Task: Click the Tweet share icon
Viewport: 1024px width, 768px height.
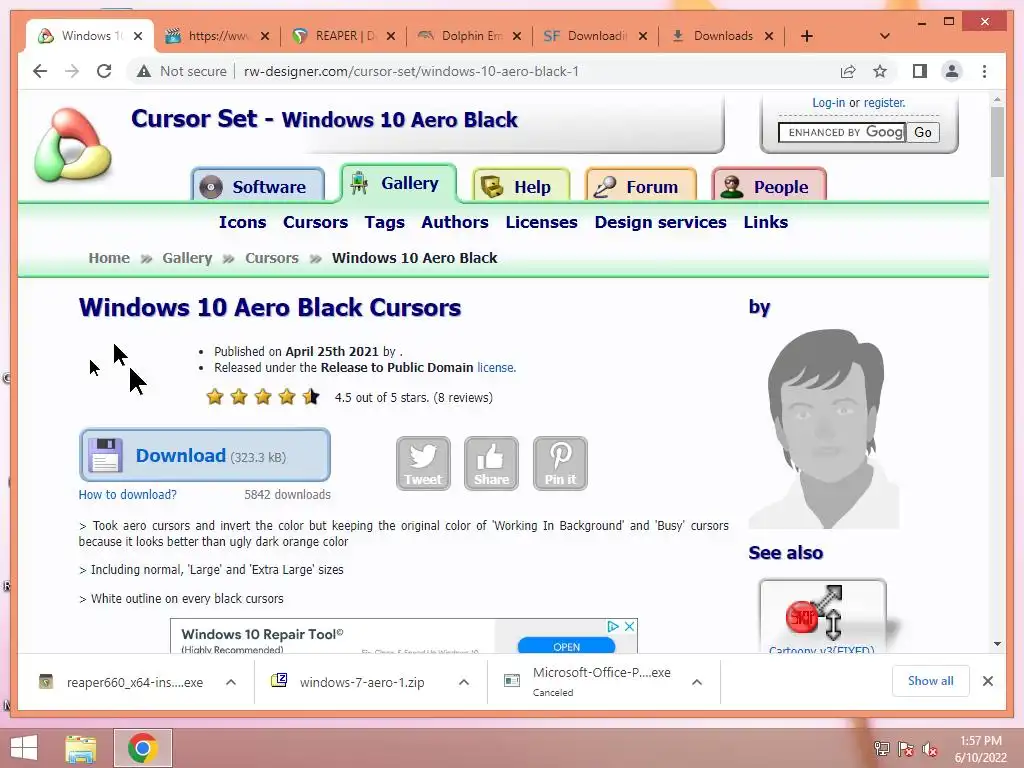Action: coord(423,463)
